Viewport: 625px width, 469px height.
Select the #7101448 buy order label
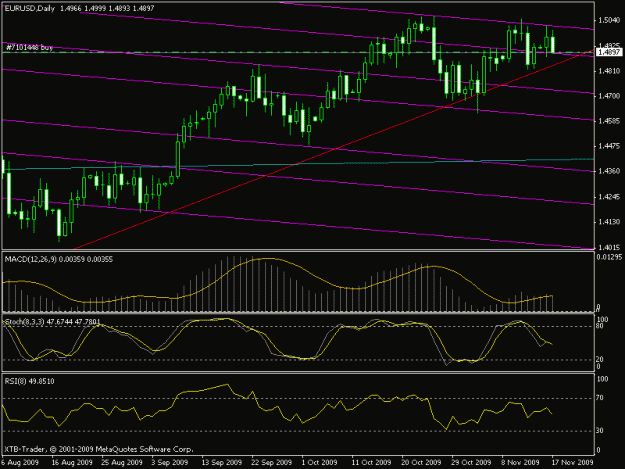[x=29, y=47]
